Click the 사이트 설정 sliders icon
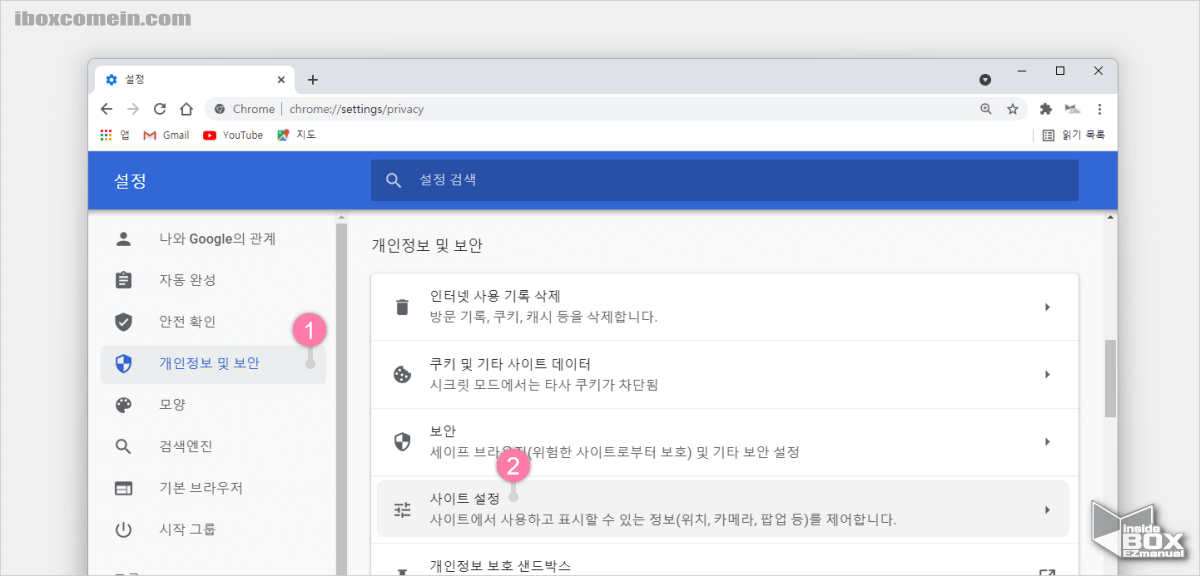Screen dimensions: 1200x576 403,507
